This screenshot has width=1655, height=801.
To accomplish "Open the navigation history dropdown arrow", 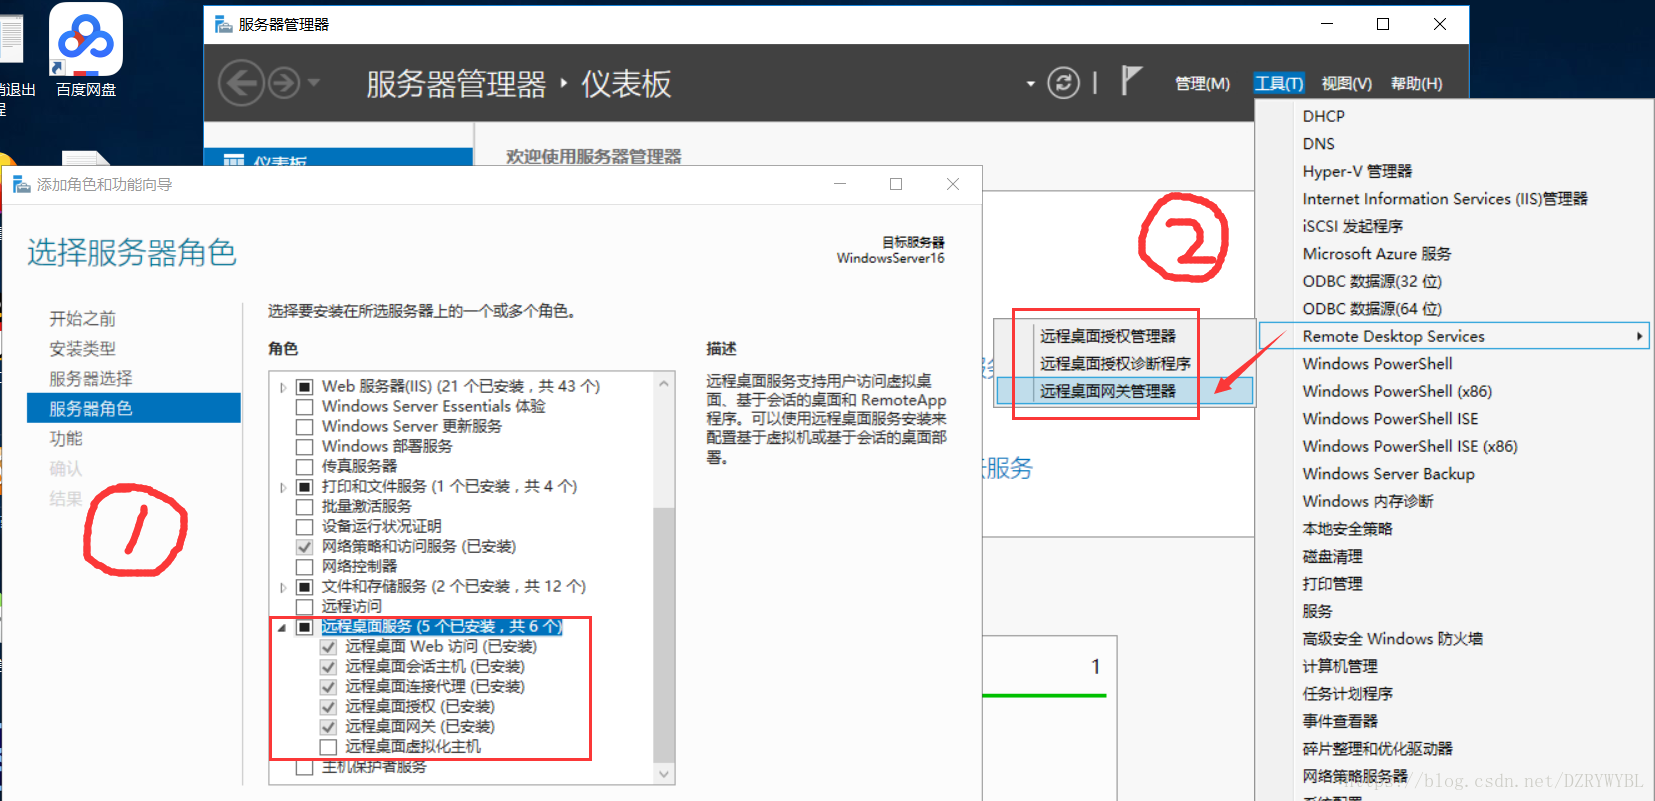I will pos(313,83).
